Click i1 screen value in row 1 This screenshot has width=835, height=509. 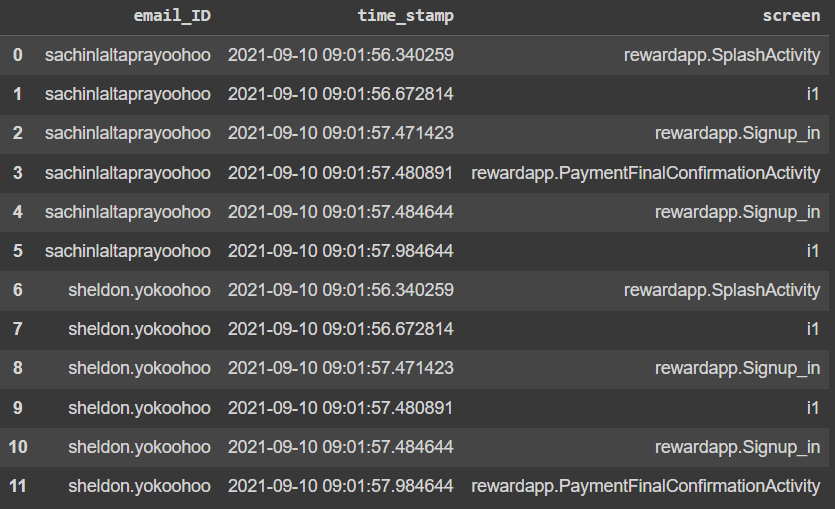click(813, 94)
